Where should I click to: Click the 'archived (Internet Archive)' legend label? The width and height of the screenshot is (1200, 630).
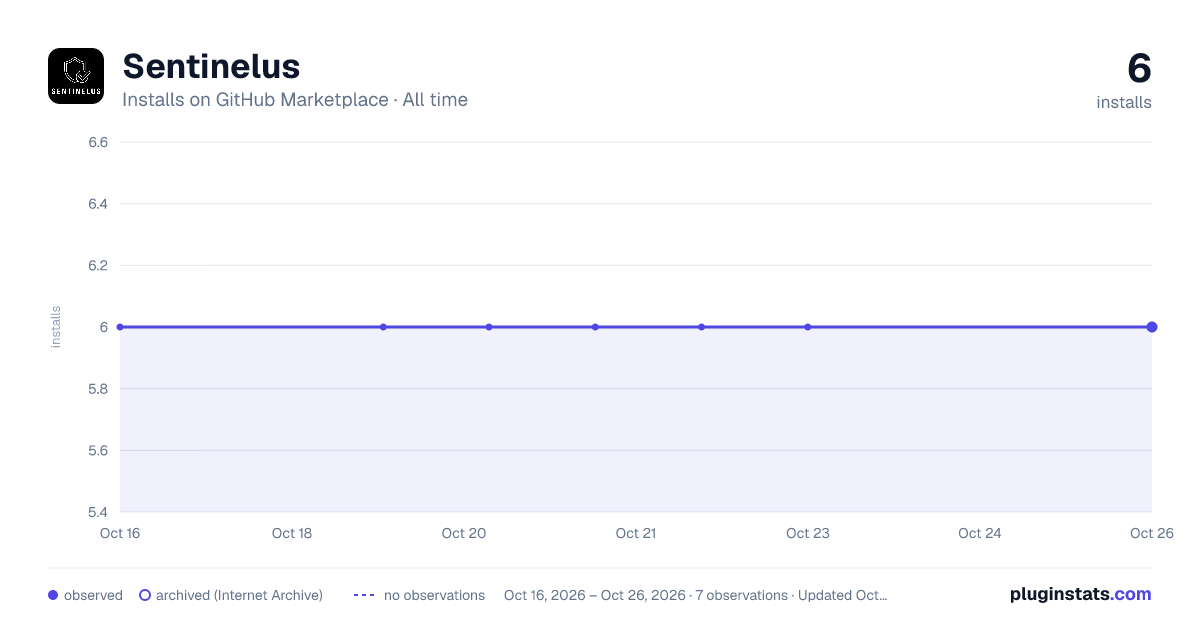click(239, 595)
